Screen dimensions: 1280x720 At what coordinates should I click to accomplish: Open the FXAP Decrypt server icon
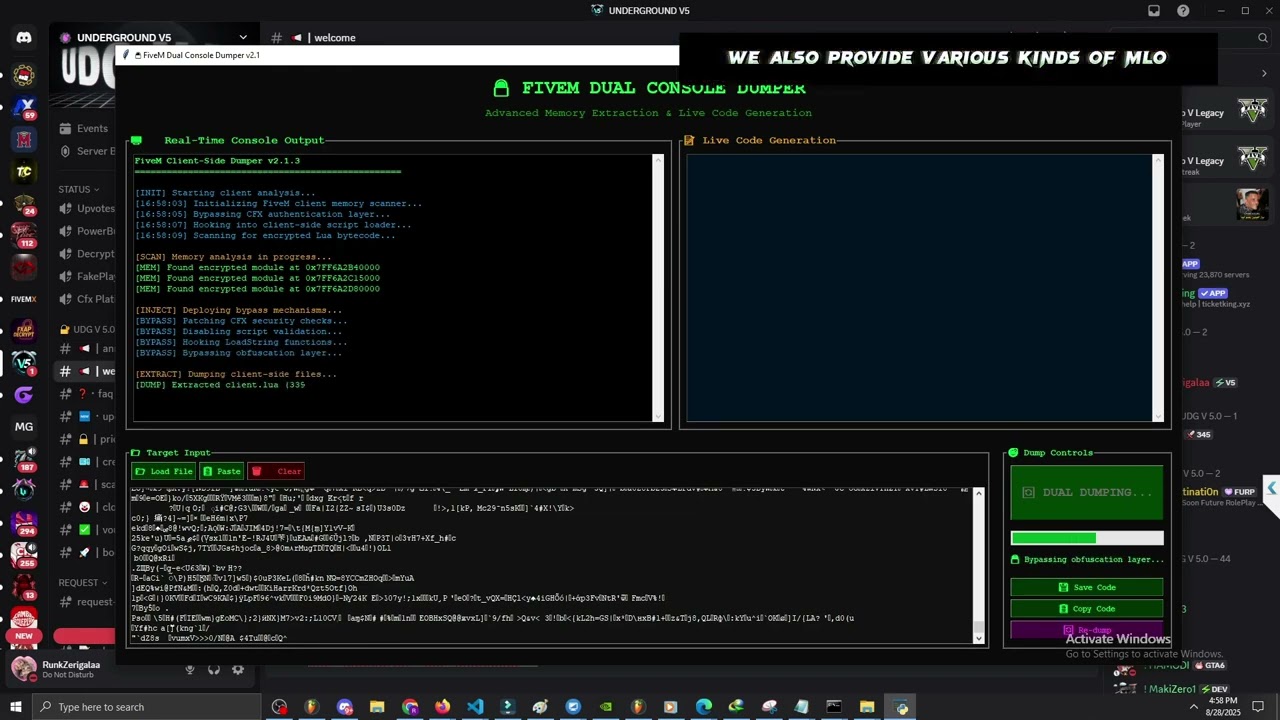tap(24, 331)
